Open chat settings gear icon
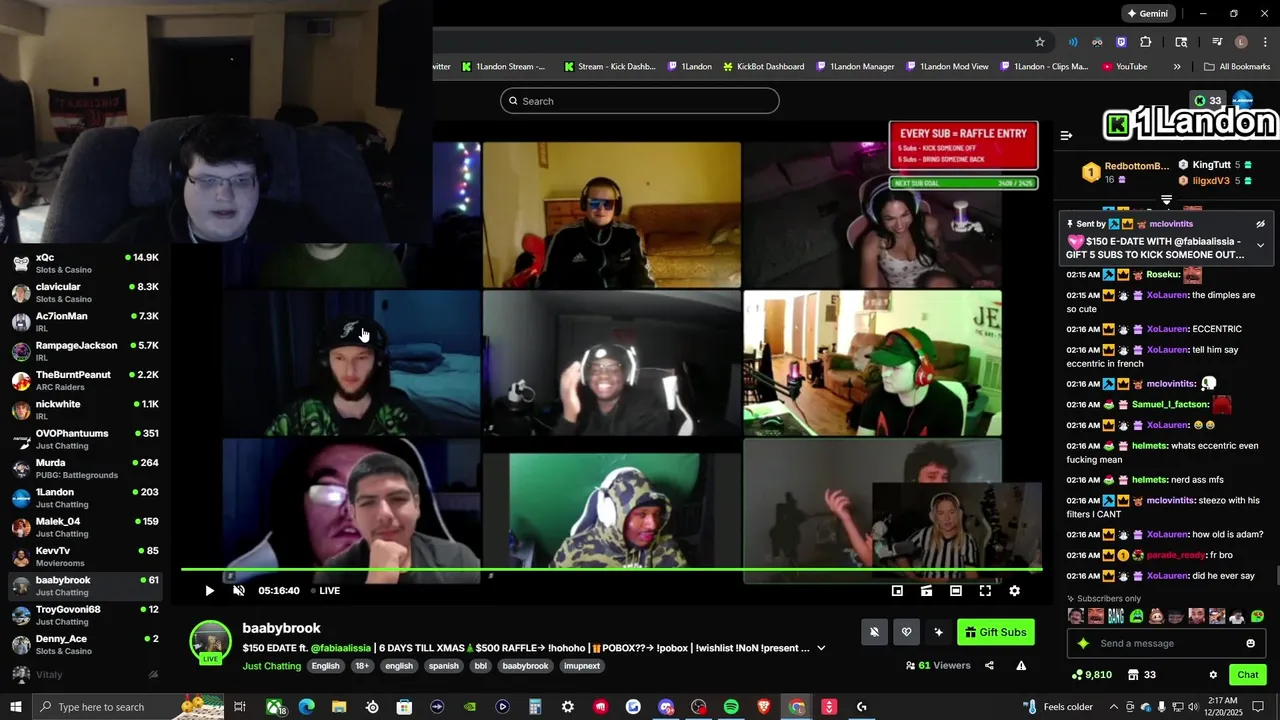The width and height of the screenshot is (1280, 720). (x=1213, y=675)
